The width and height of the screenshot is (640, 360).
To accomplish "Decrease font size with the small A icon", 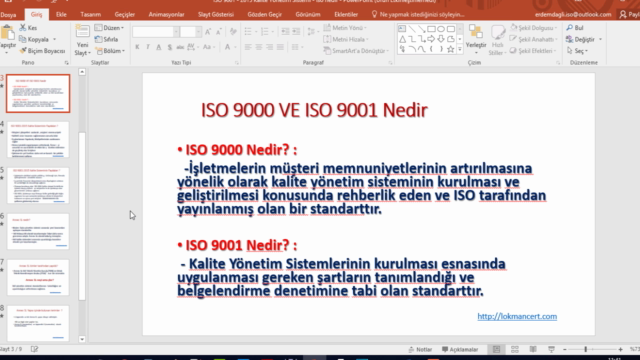I will (219, 31).
